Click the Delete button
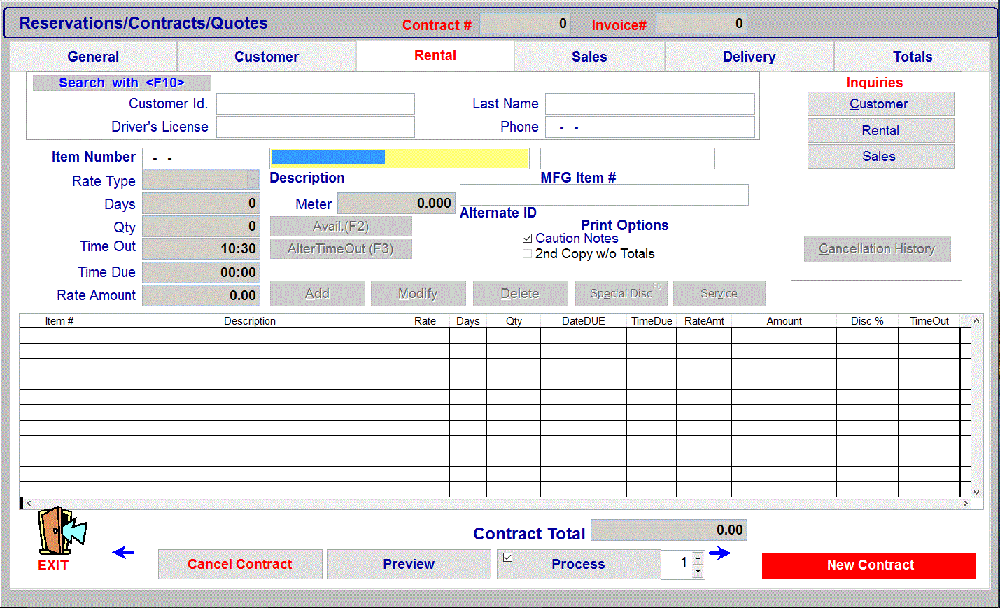The height and width of the screenshot is (608, 1000). coord(520,293)
